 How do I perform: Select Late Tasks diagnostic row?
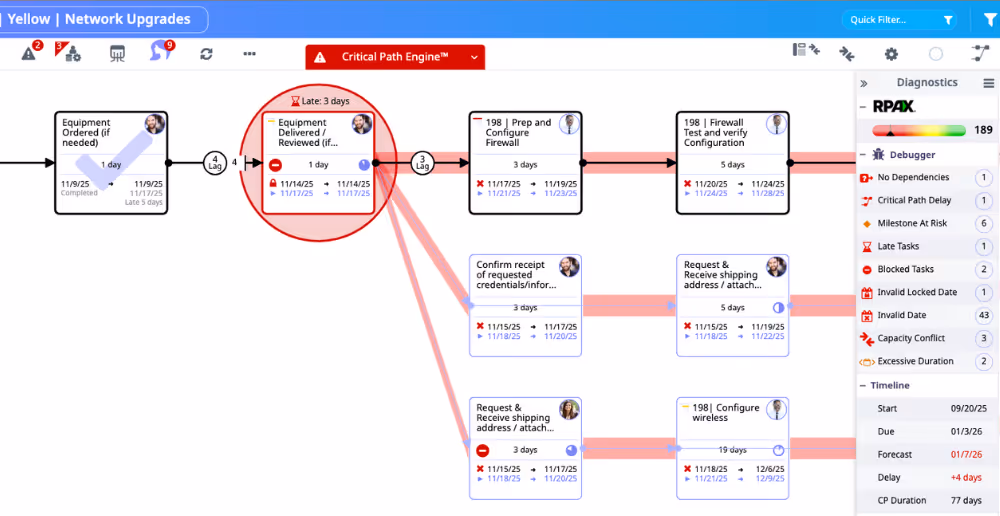(x=927, y=246)
